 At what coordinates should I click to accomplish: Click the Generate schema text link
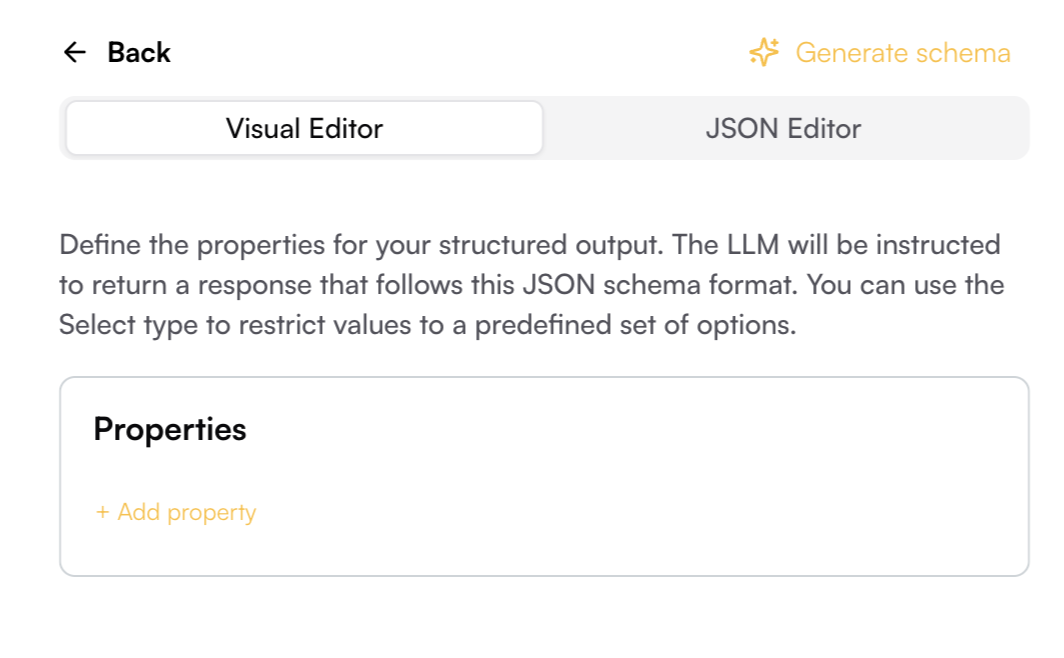[x=902, y=52]
